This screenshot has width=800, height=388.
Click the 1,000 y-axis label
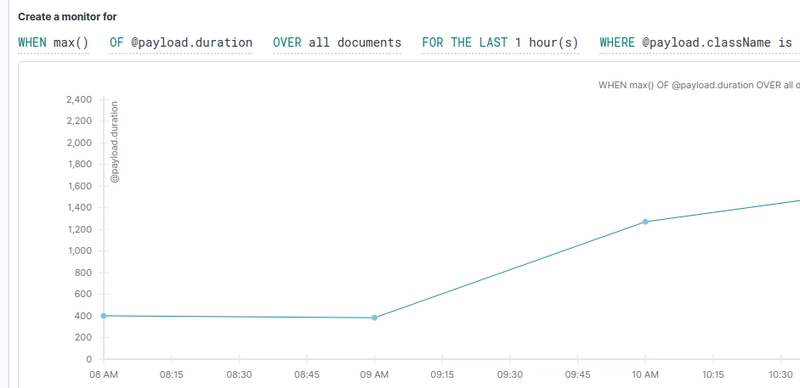click(x=79, y=251)
